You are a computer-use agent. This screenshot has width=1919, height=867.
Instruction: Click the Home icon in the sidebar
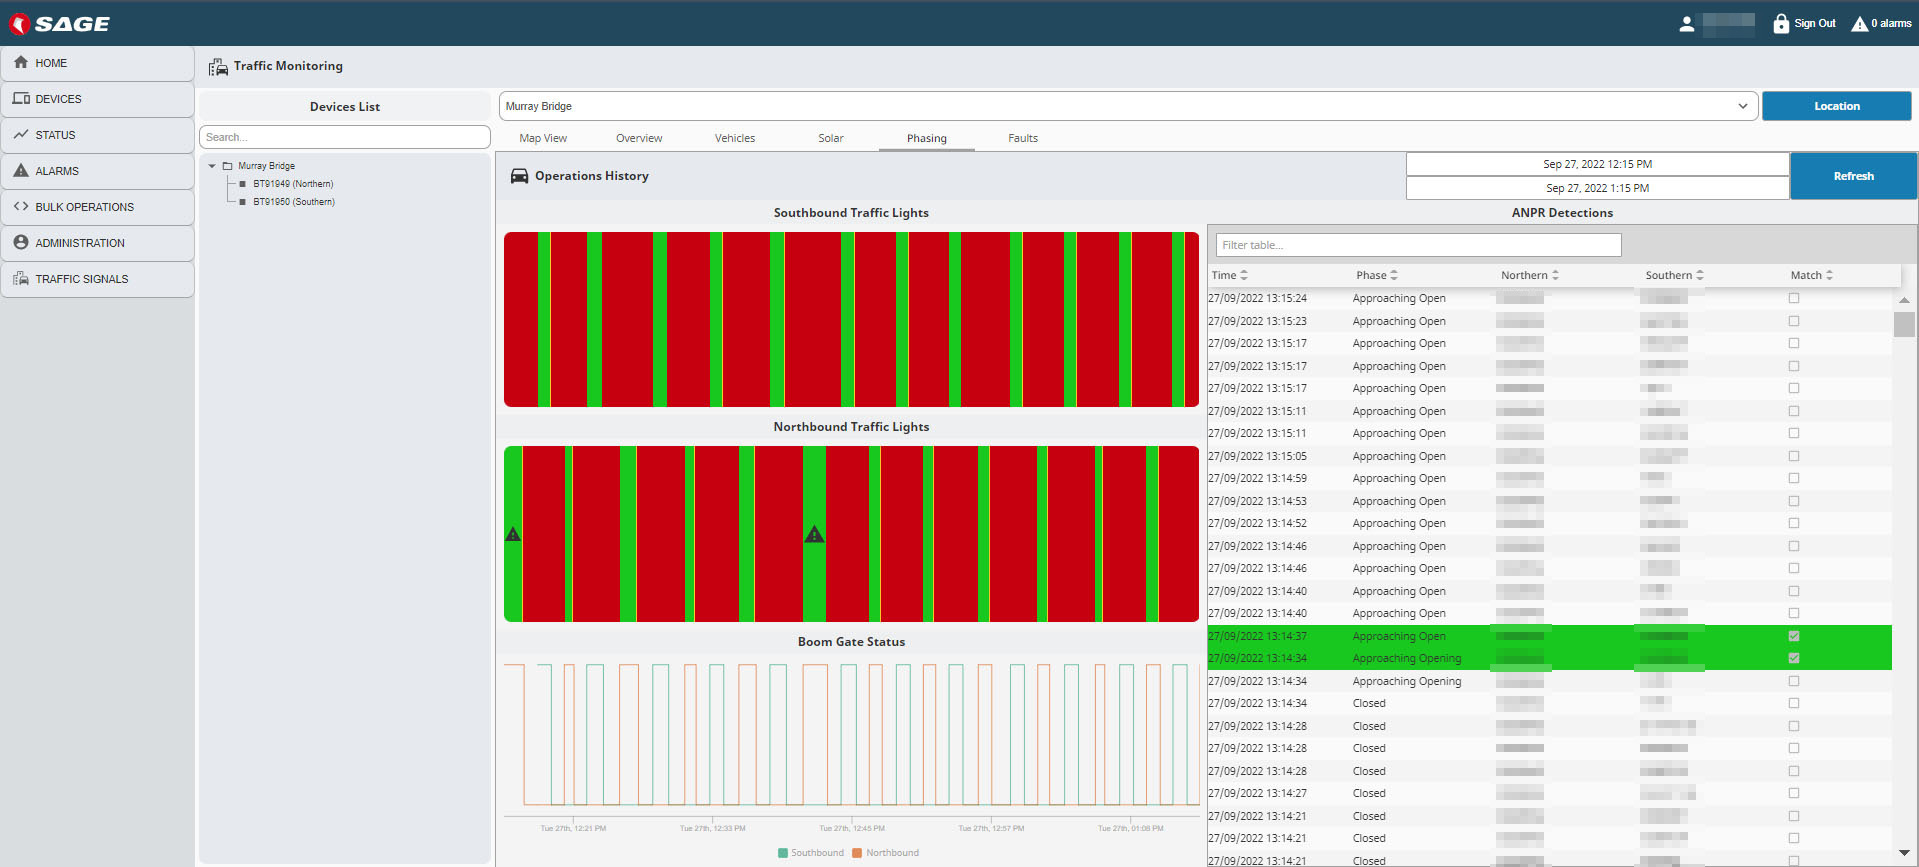pyautogui.click(x=21, y=62)
